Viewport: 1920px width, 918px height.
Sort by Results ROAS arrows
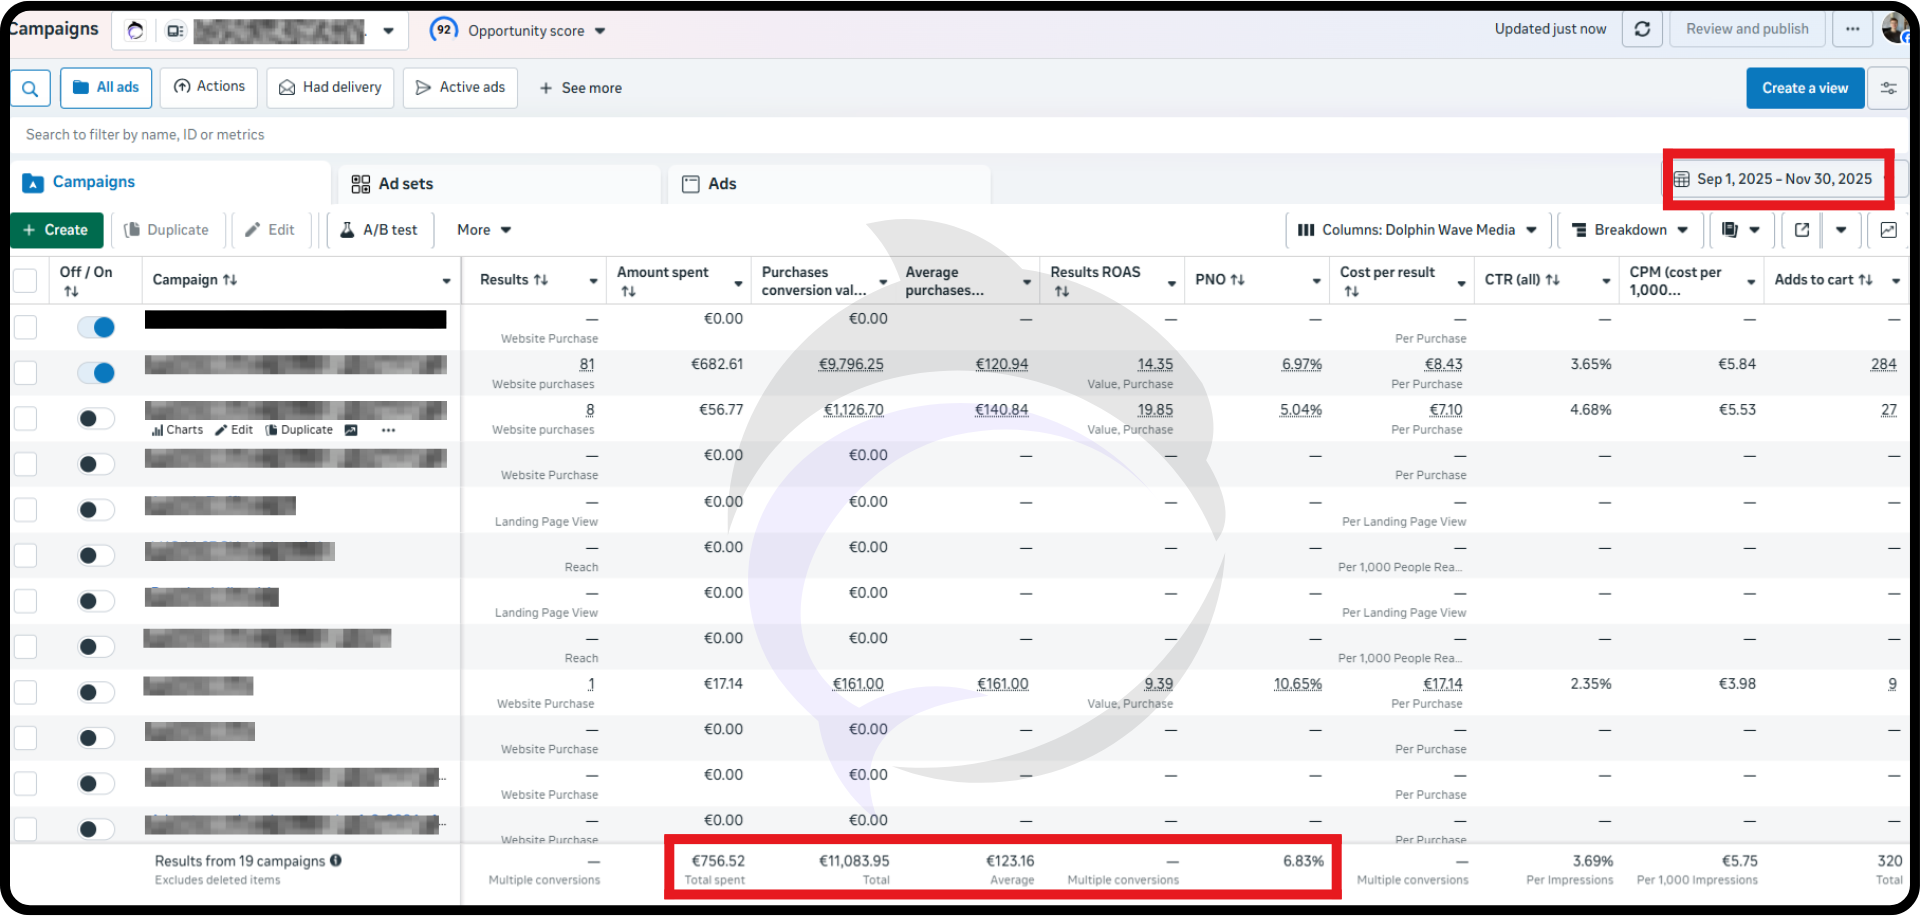click(x=1062, y=291)
